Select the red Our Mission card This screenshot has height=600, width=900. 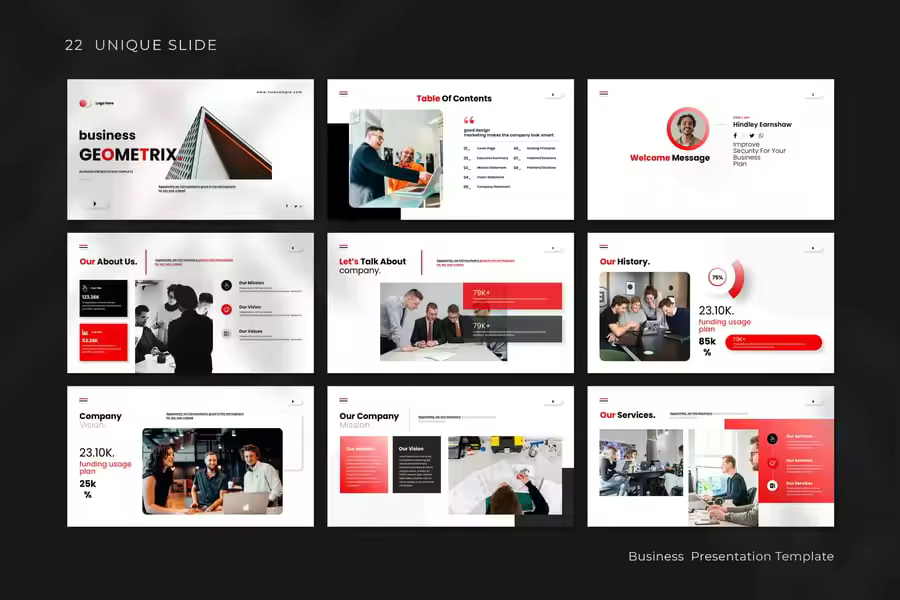click(363, 464)
